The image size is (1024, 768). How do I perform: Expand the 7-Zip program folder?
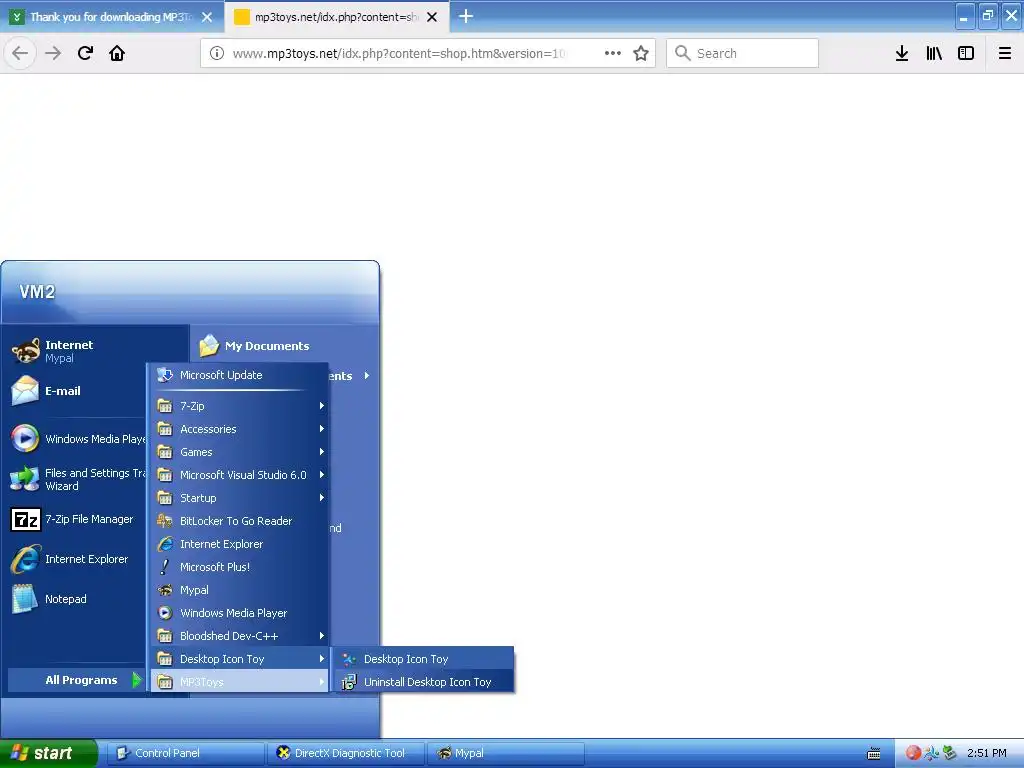[x=239, y=406]
